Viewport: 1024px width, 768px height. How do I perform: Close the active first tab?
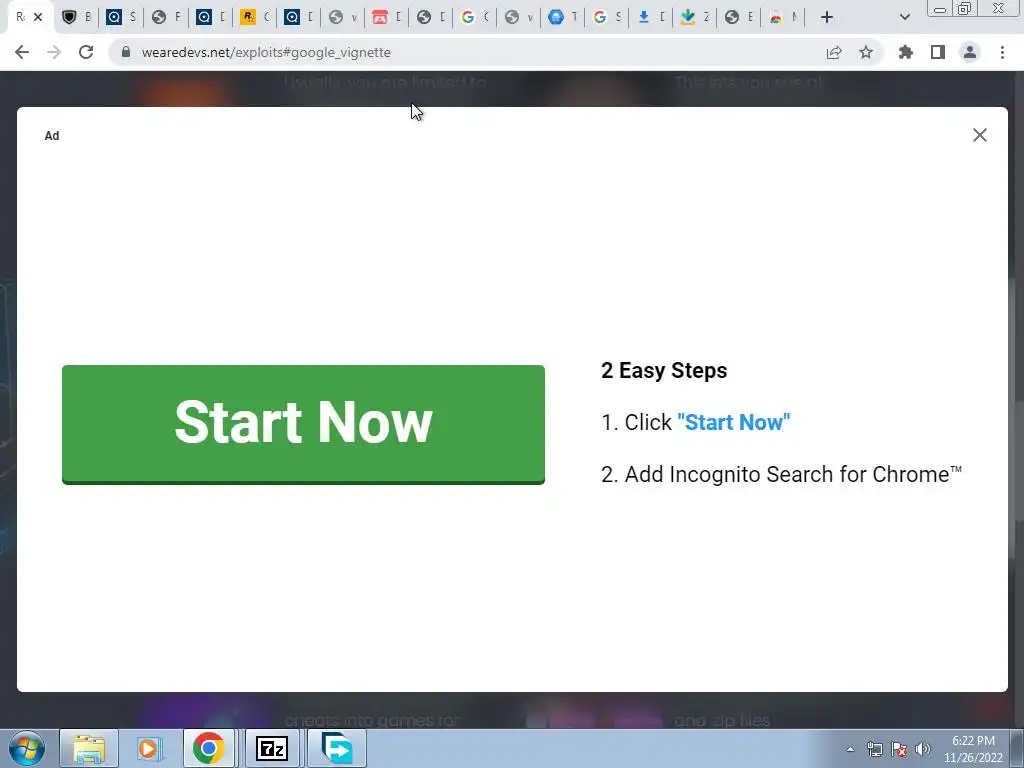pyautogui.click(x=38, y=18)
